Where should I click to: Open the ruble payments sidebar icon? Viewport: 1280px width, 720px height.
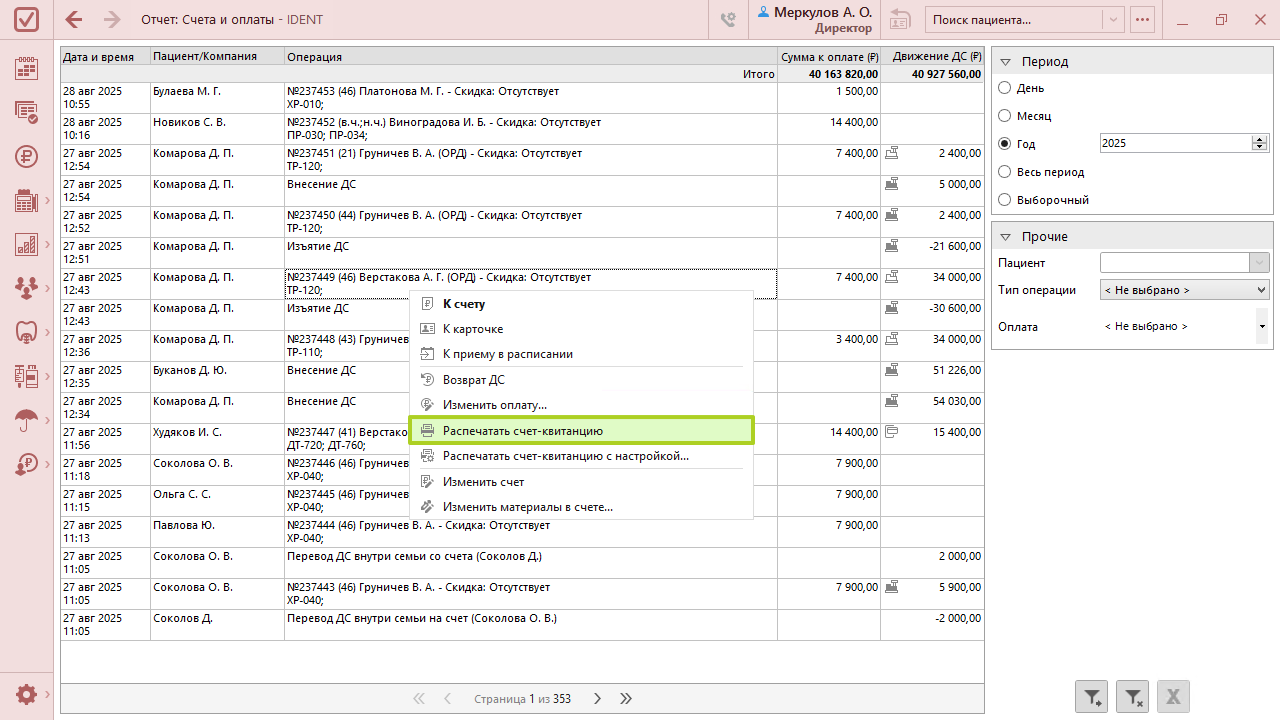(27, 156)
